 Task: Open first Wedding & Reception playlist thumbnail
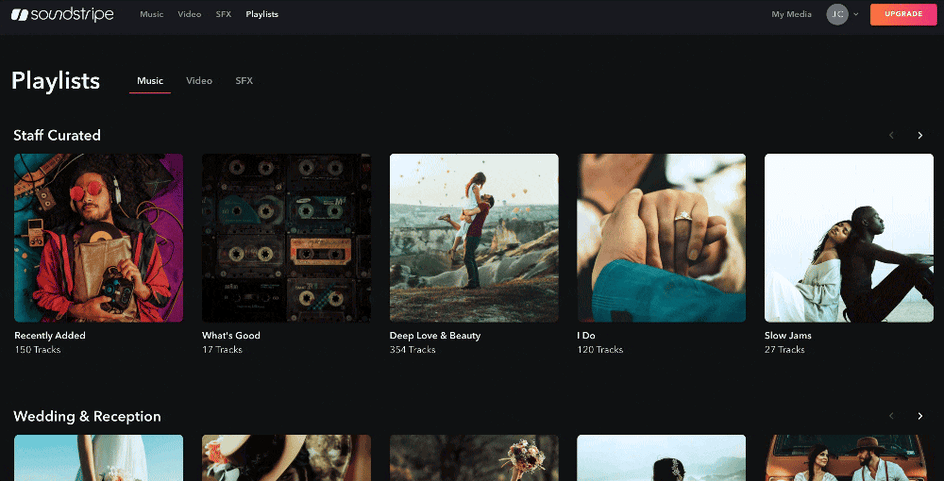[x=99, y=458]
